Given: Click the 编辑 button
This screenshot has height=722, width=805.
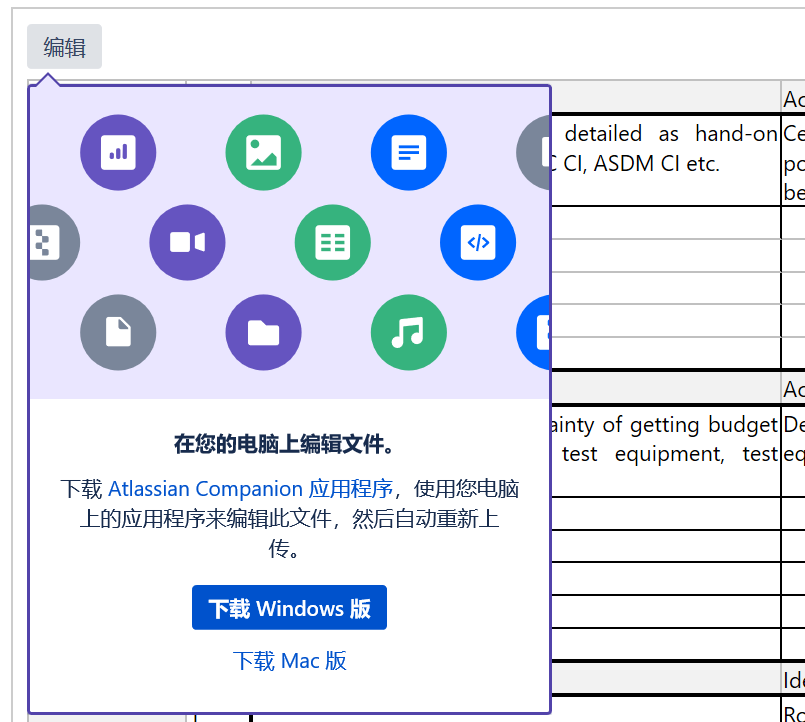Looking at the screenshot, I should click(x=64, y=47).
